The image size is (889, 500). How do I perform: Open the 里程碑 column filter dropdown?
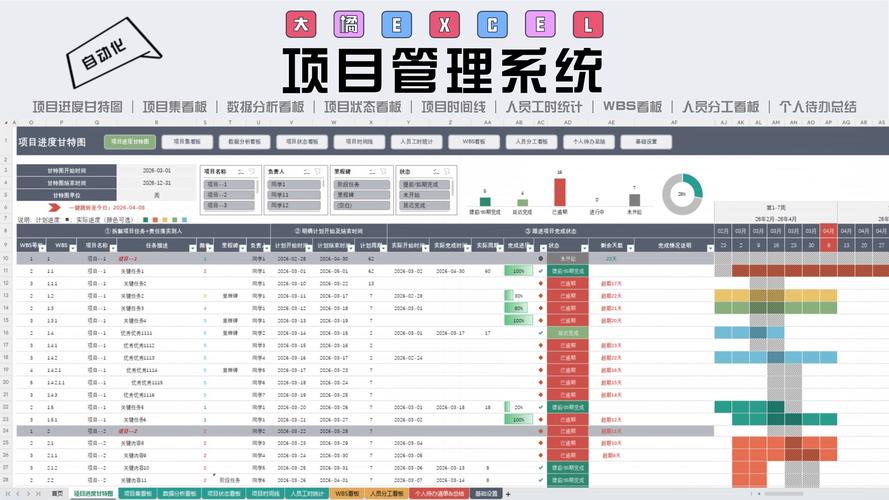click(x=243, y=248)
